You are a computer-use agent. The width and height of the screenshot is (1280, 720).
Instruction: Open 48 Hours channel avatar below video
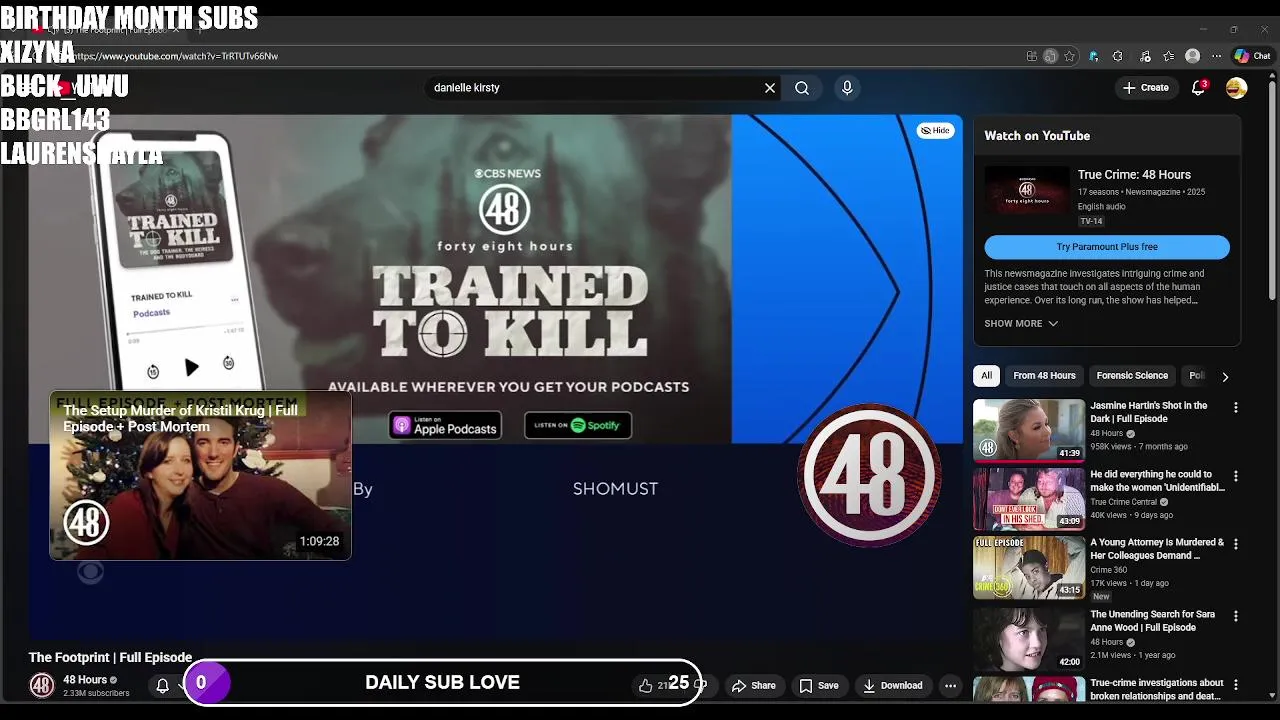pos(41,685)
